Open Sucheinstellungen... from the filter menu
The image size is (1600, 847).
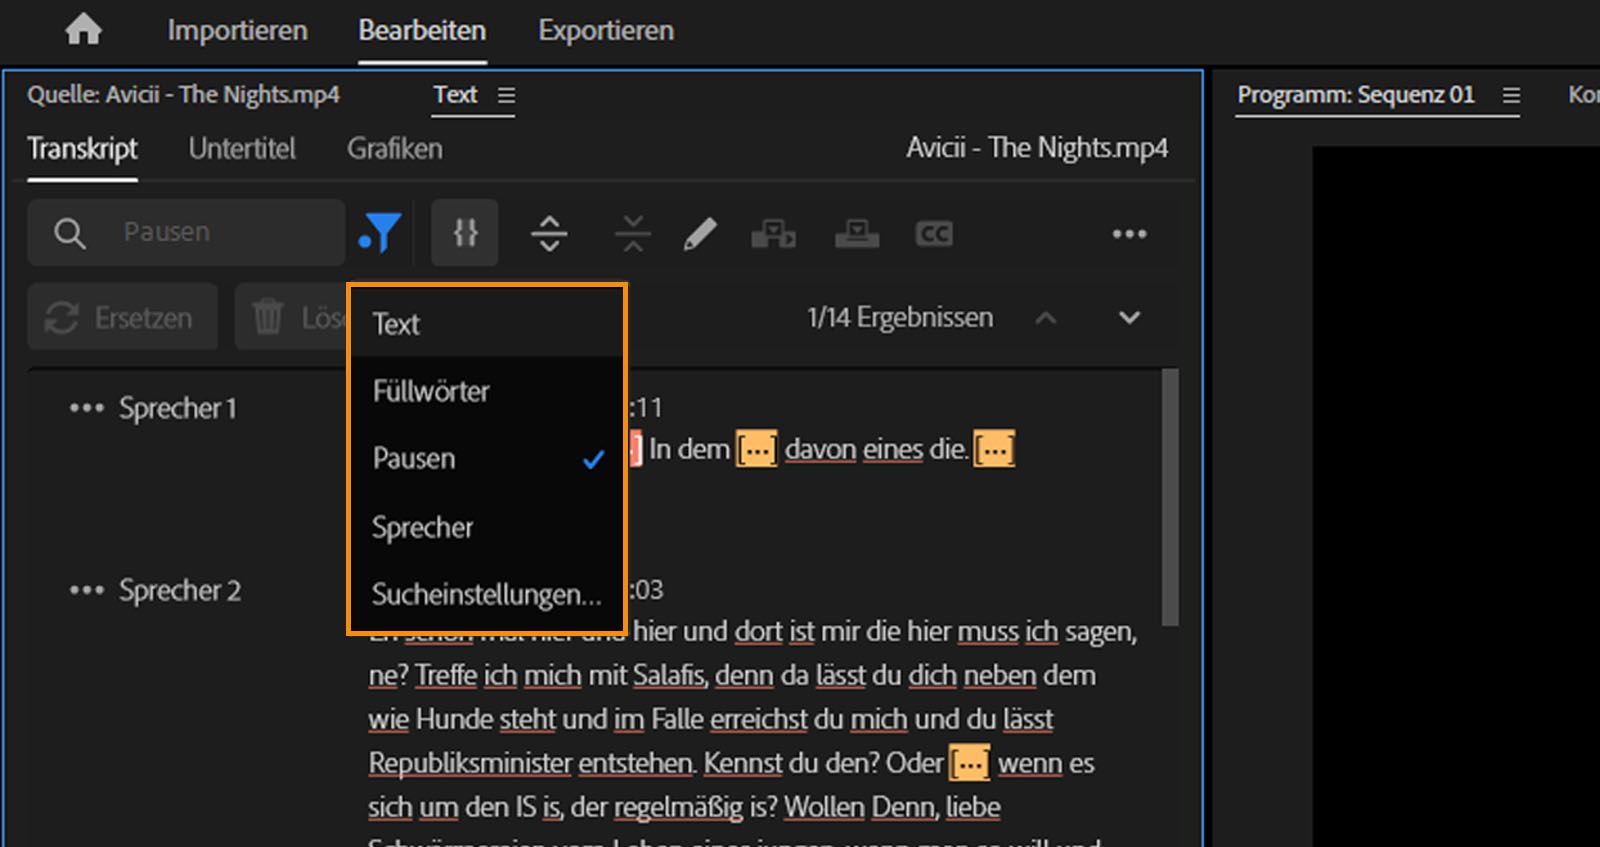[487, 594]
